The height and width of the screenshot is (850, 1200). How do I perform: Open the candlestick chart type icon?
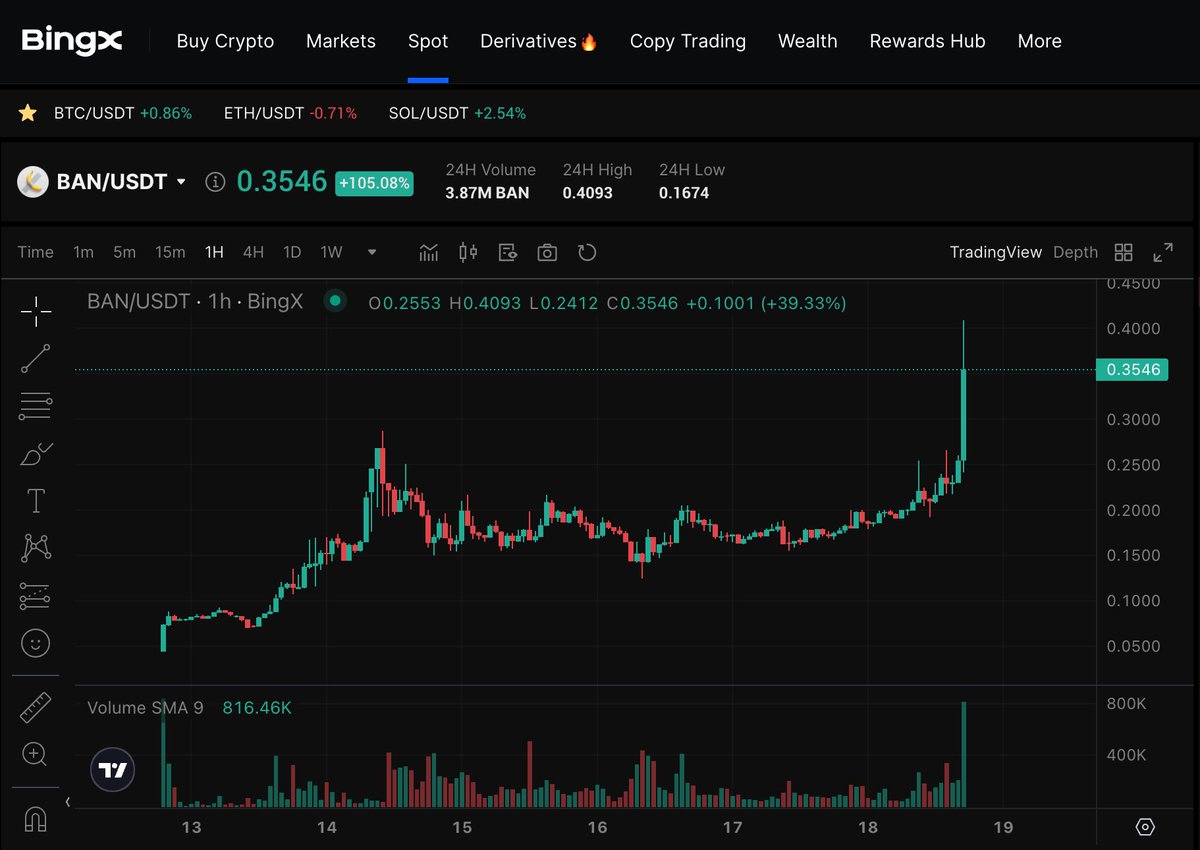[x=468, y=252]
